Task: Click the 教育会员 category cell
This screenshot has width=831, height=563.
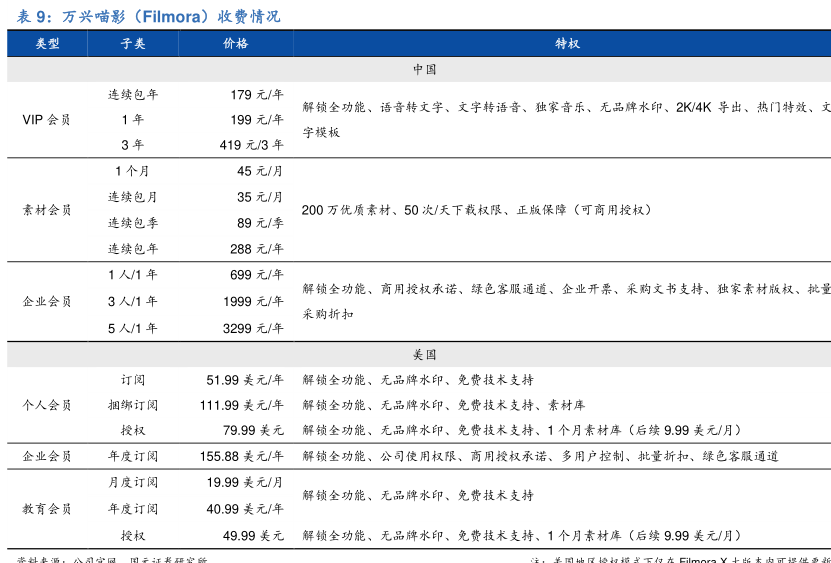Action: point(47,509)
